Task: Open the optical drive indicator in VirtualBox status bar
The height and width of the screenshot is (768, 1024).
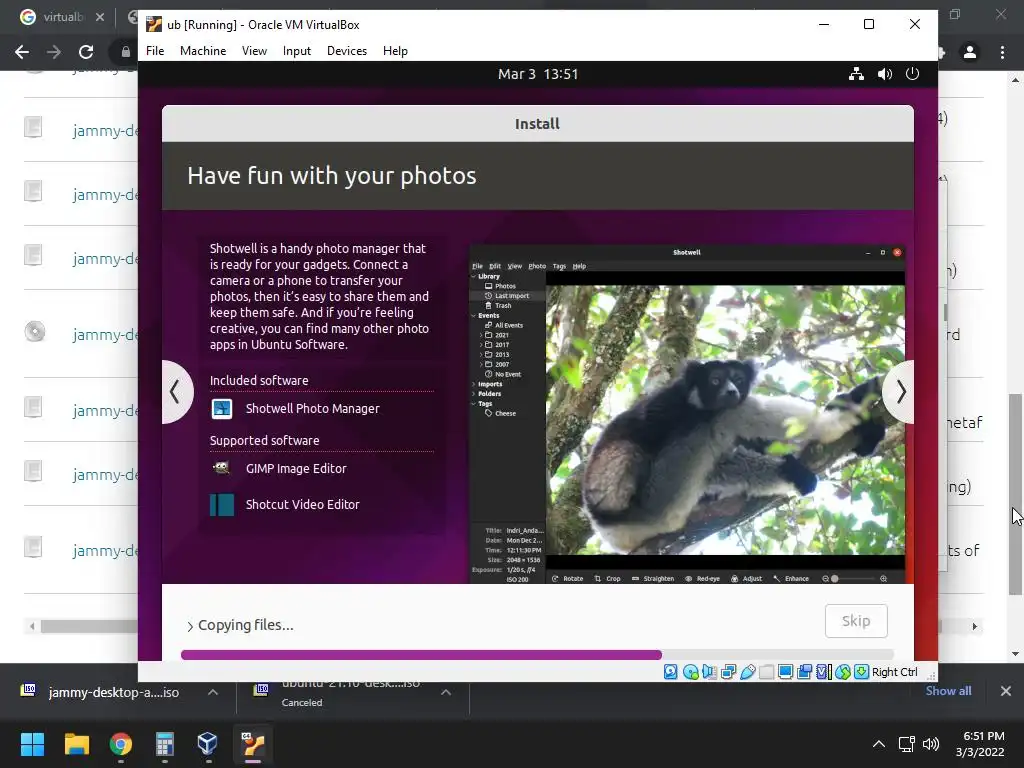Action: click(x=690, y=672)
